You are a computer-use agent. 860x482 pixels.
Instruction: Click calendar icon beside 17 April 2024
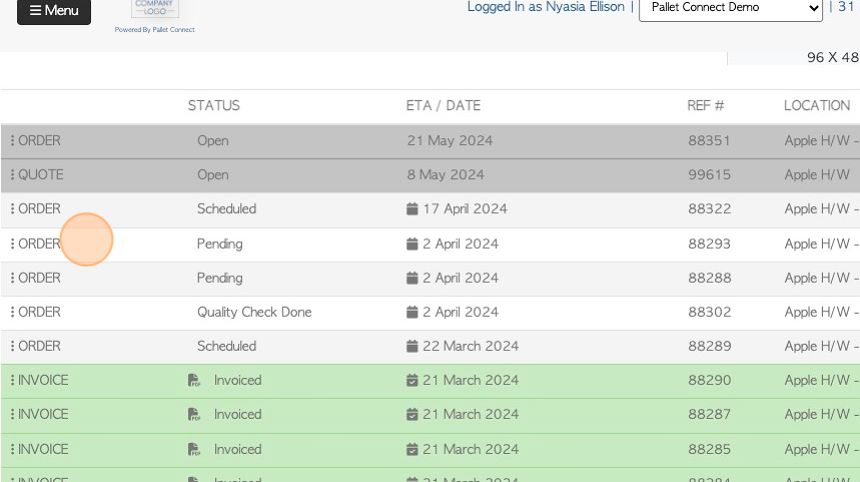(412, 208)
